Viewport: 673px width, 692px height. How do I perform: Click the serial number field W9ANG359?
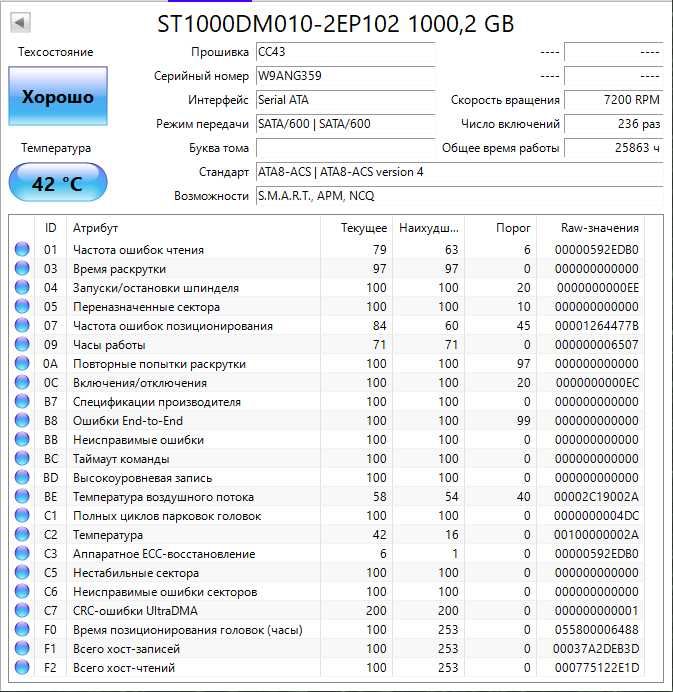pyautogui.click(x=346, y=76)
